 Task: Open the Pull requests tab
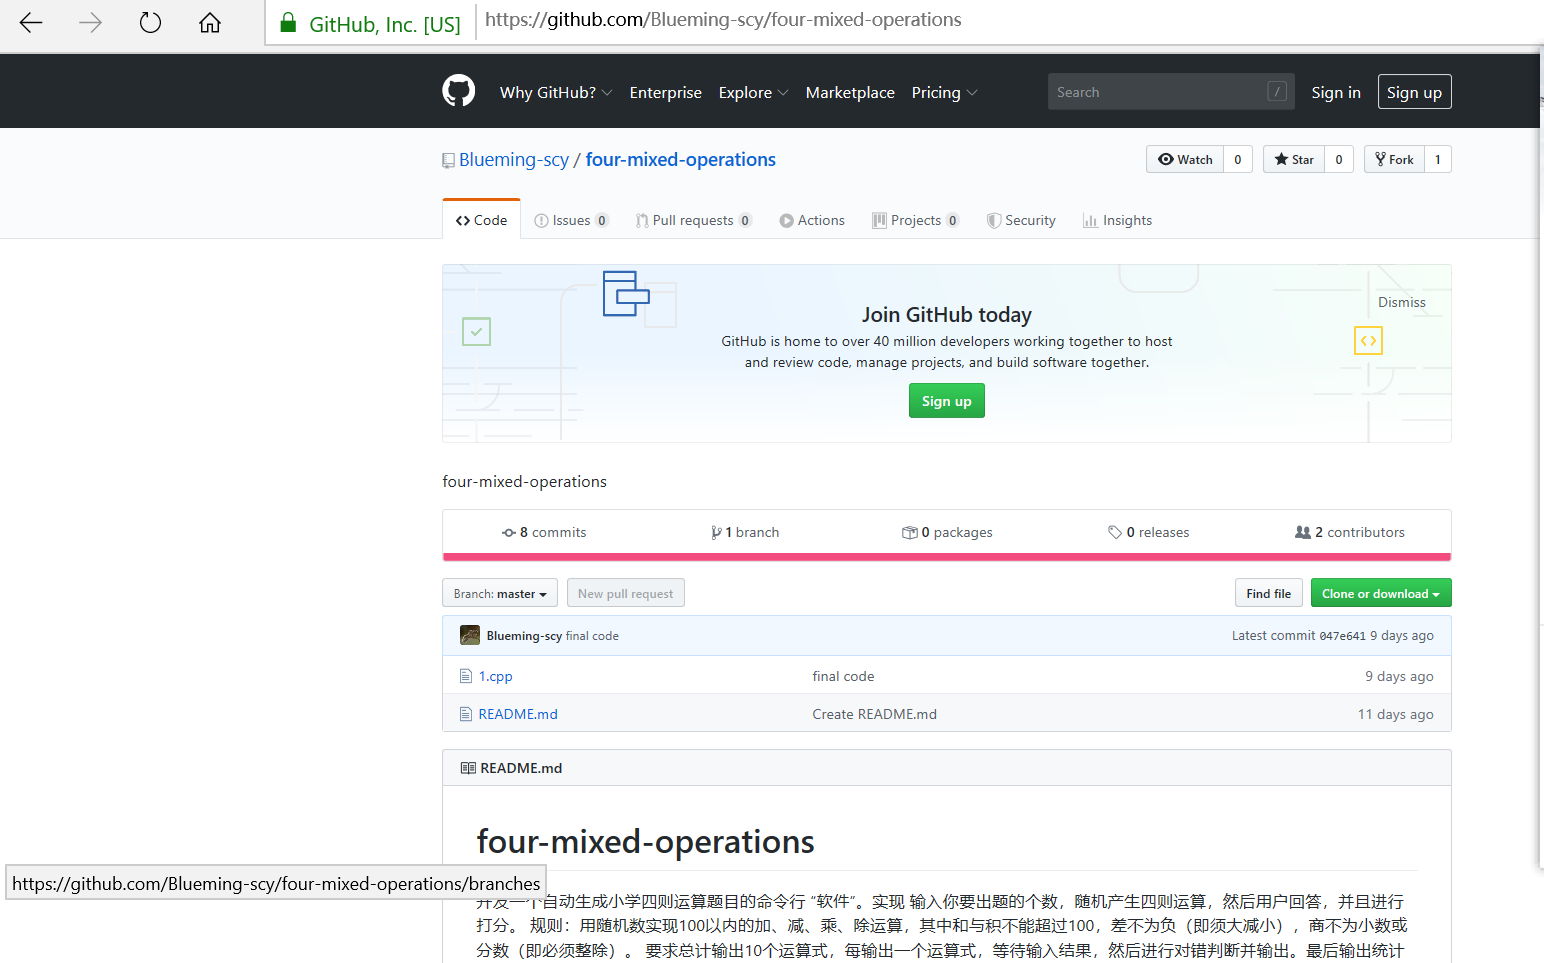coord(694,220)
